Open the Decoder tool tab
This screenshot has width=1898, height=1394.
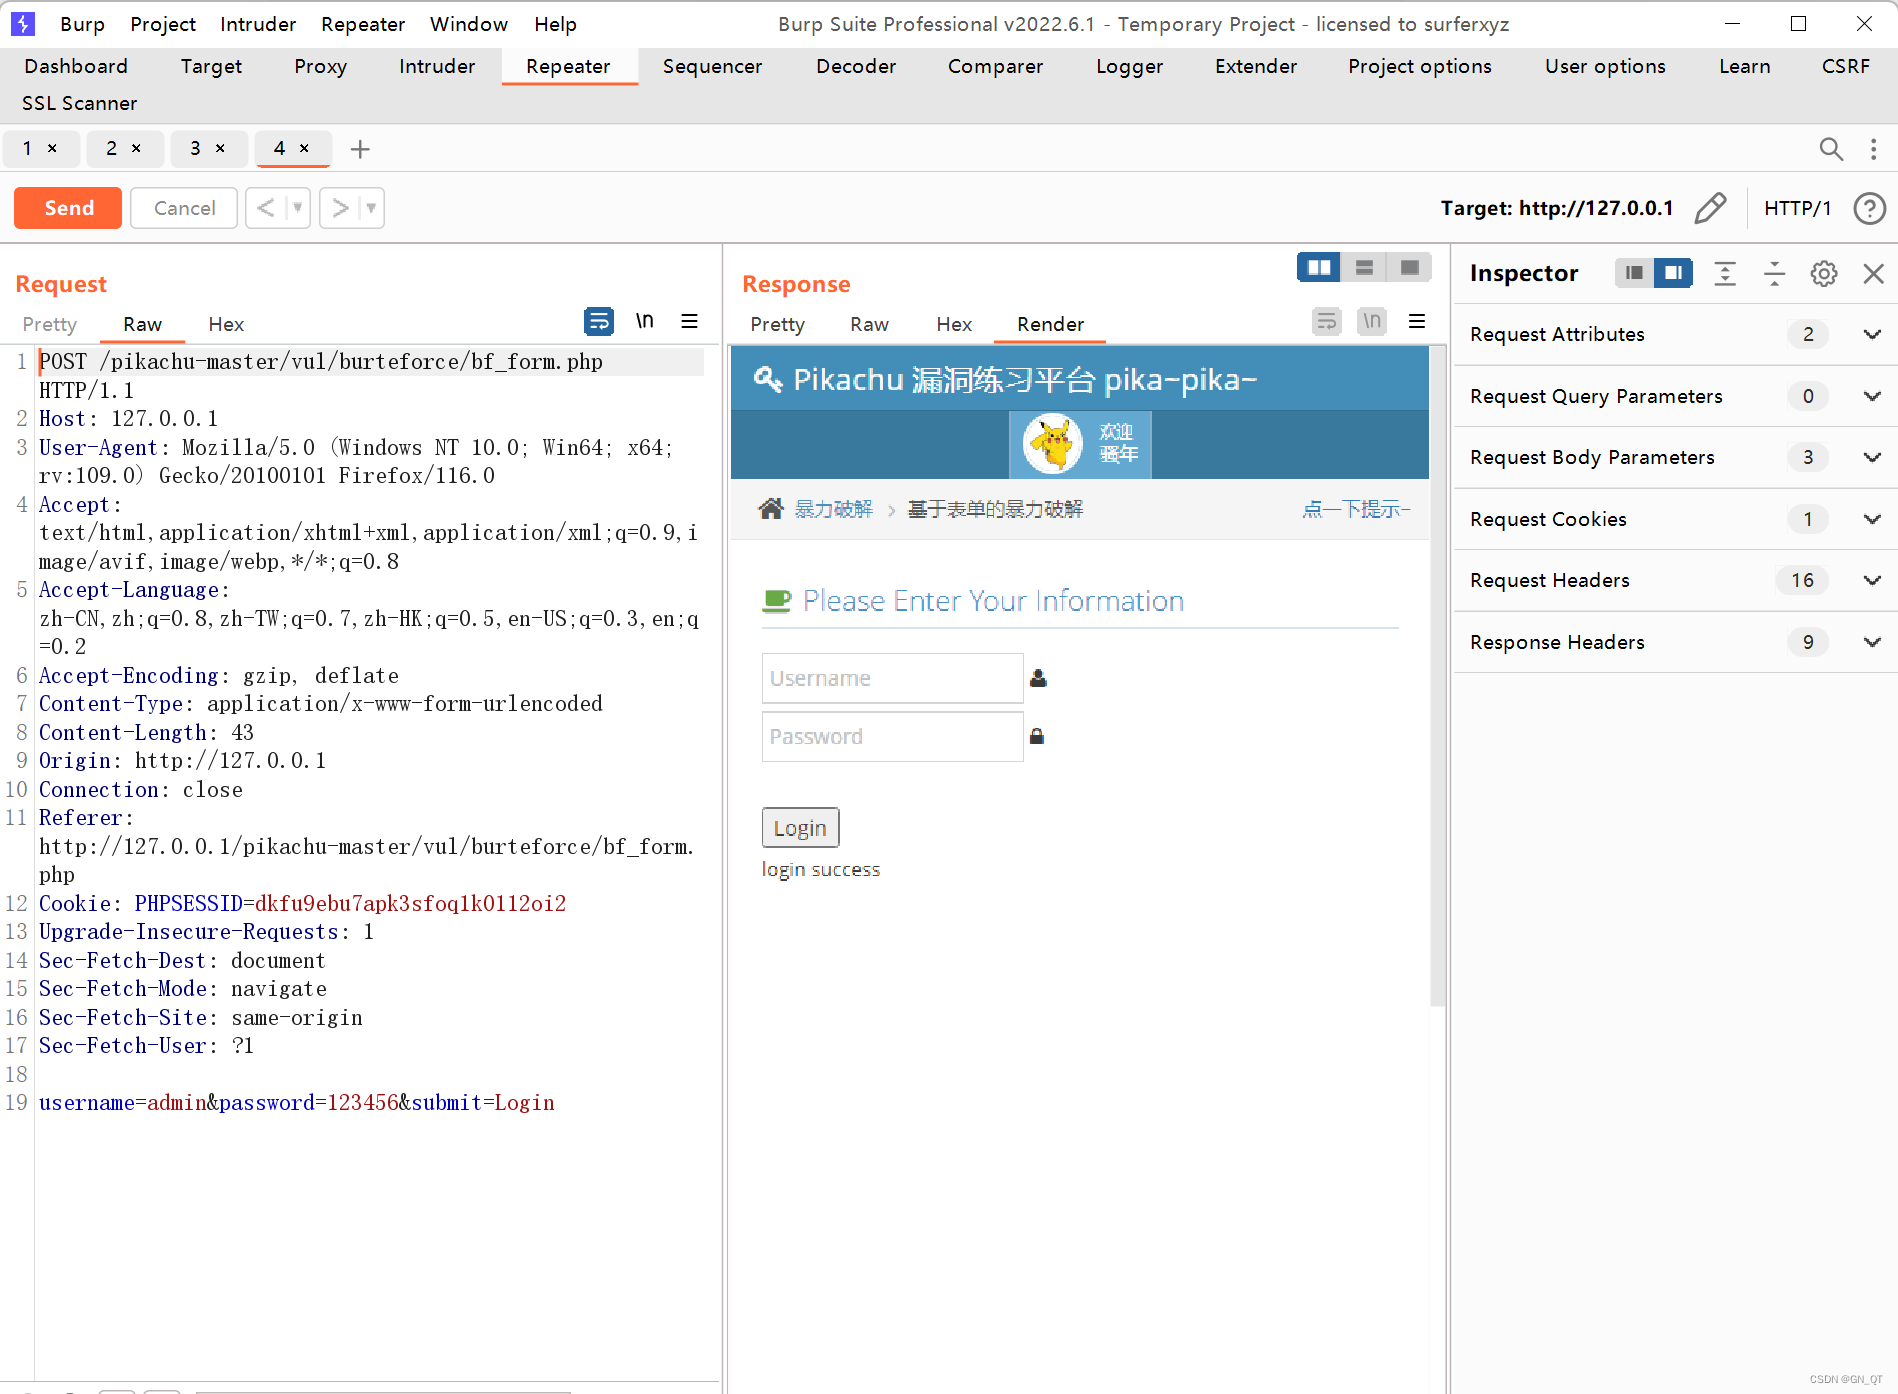tap(856, 66)
